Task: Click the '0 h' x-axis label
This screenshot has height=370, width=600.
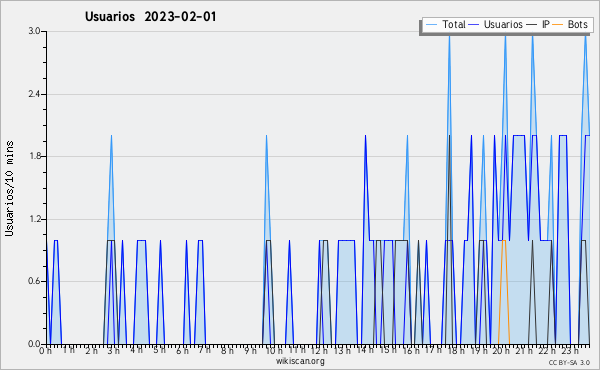Action: point(45,351)
